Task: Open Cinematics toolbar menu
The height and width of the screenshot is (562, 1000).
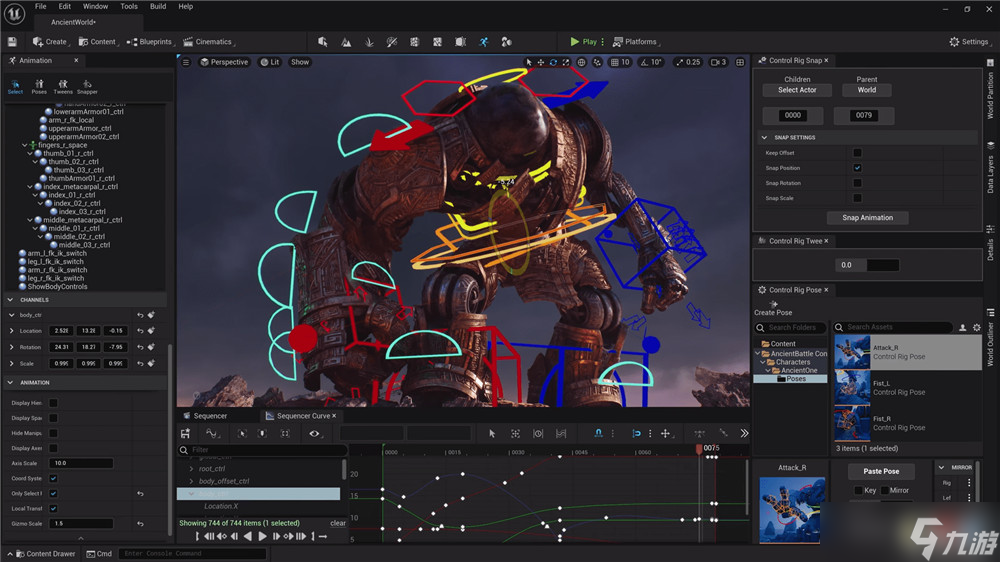Action: [x=209, y=42]
